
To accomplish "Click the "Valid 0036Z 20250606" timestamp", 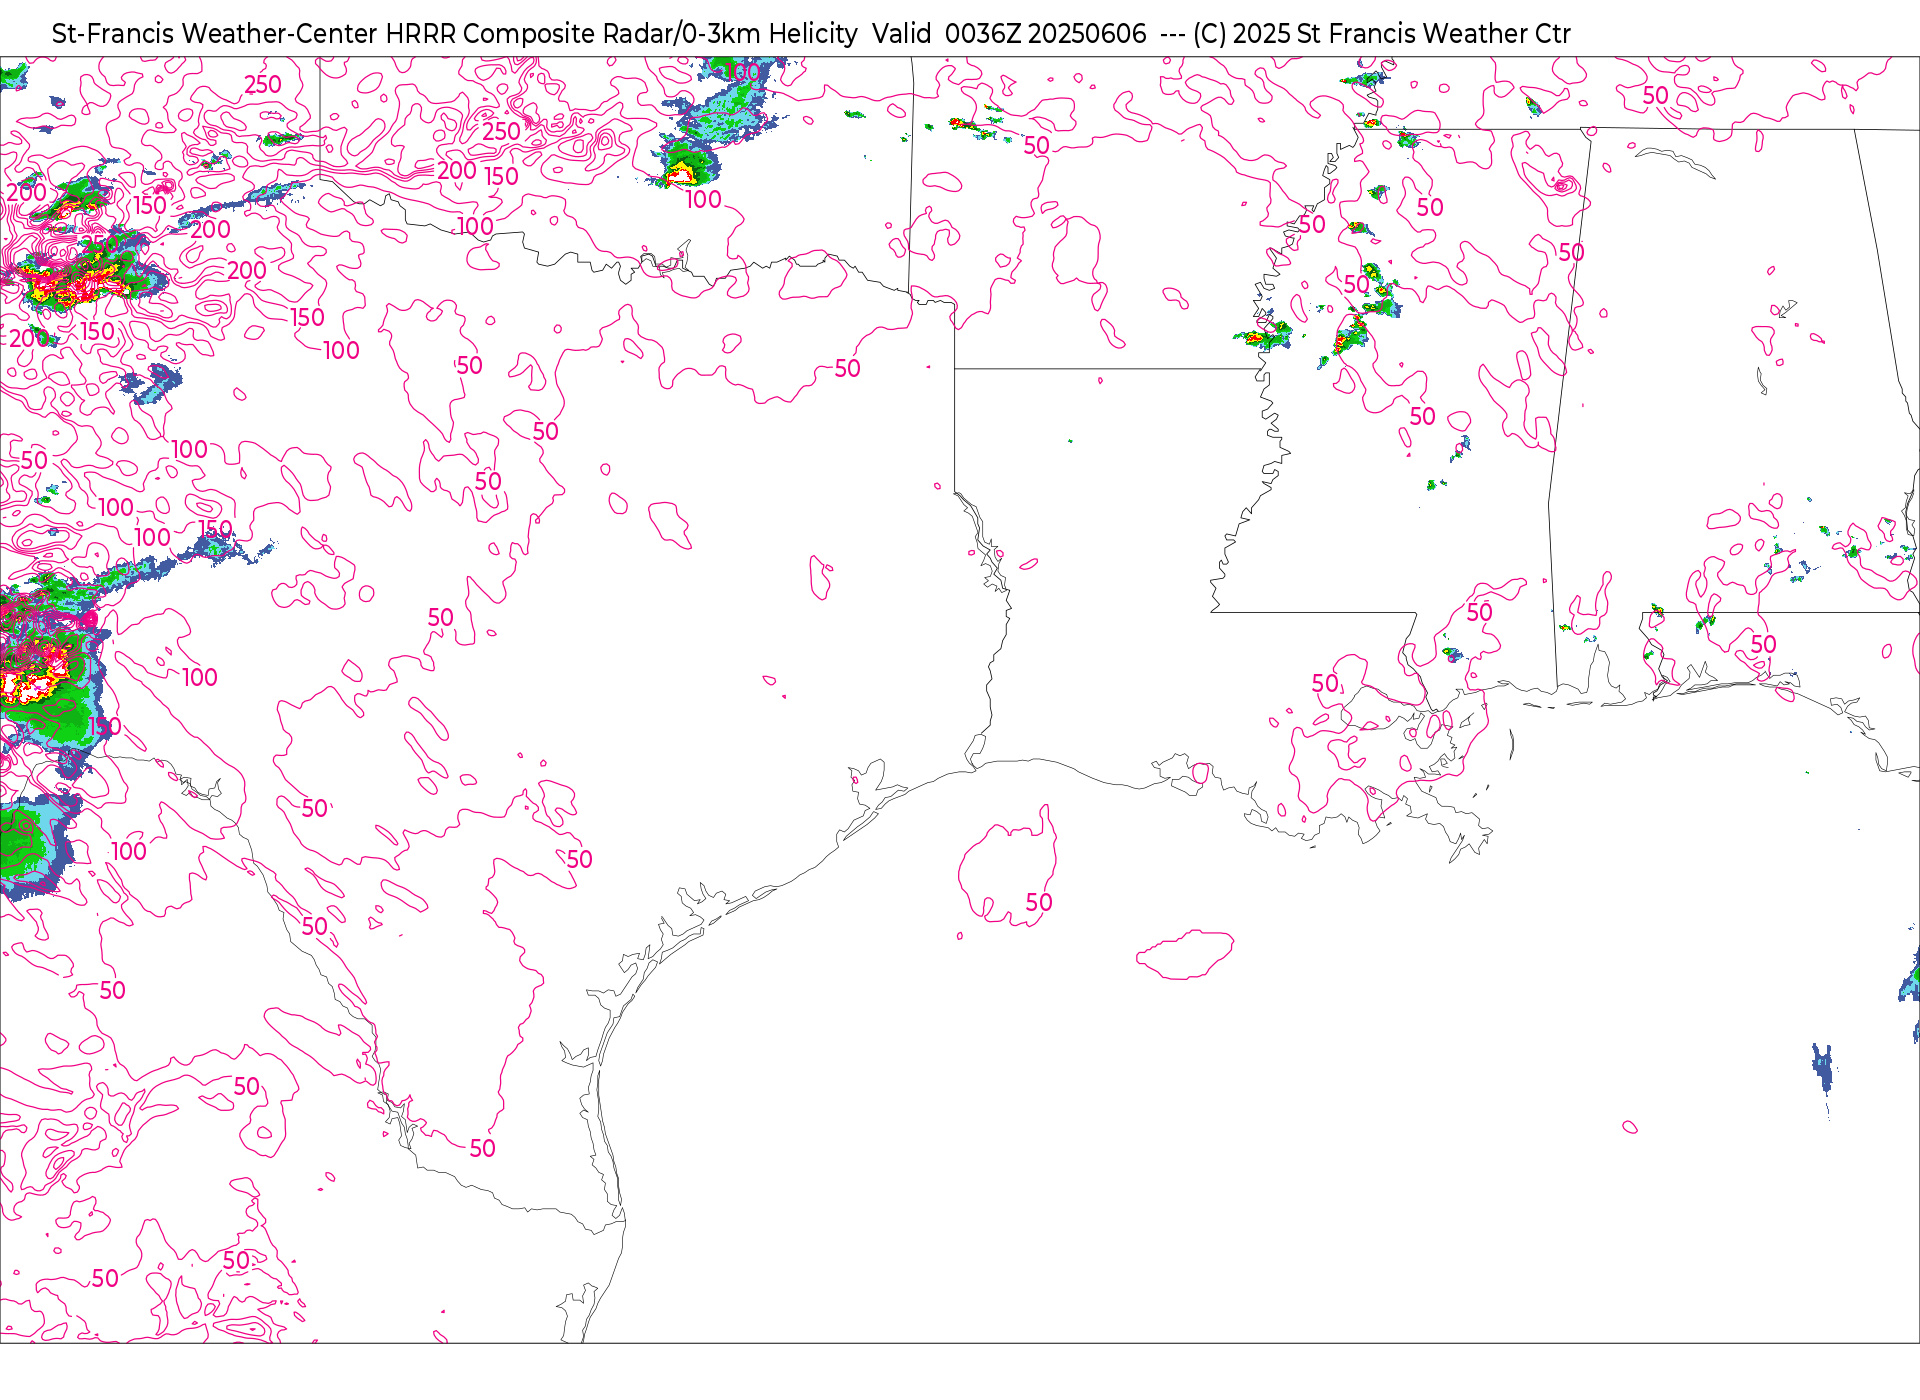I will (x=1009, y=34).
